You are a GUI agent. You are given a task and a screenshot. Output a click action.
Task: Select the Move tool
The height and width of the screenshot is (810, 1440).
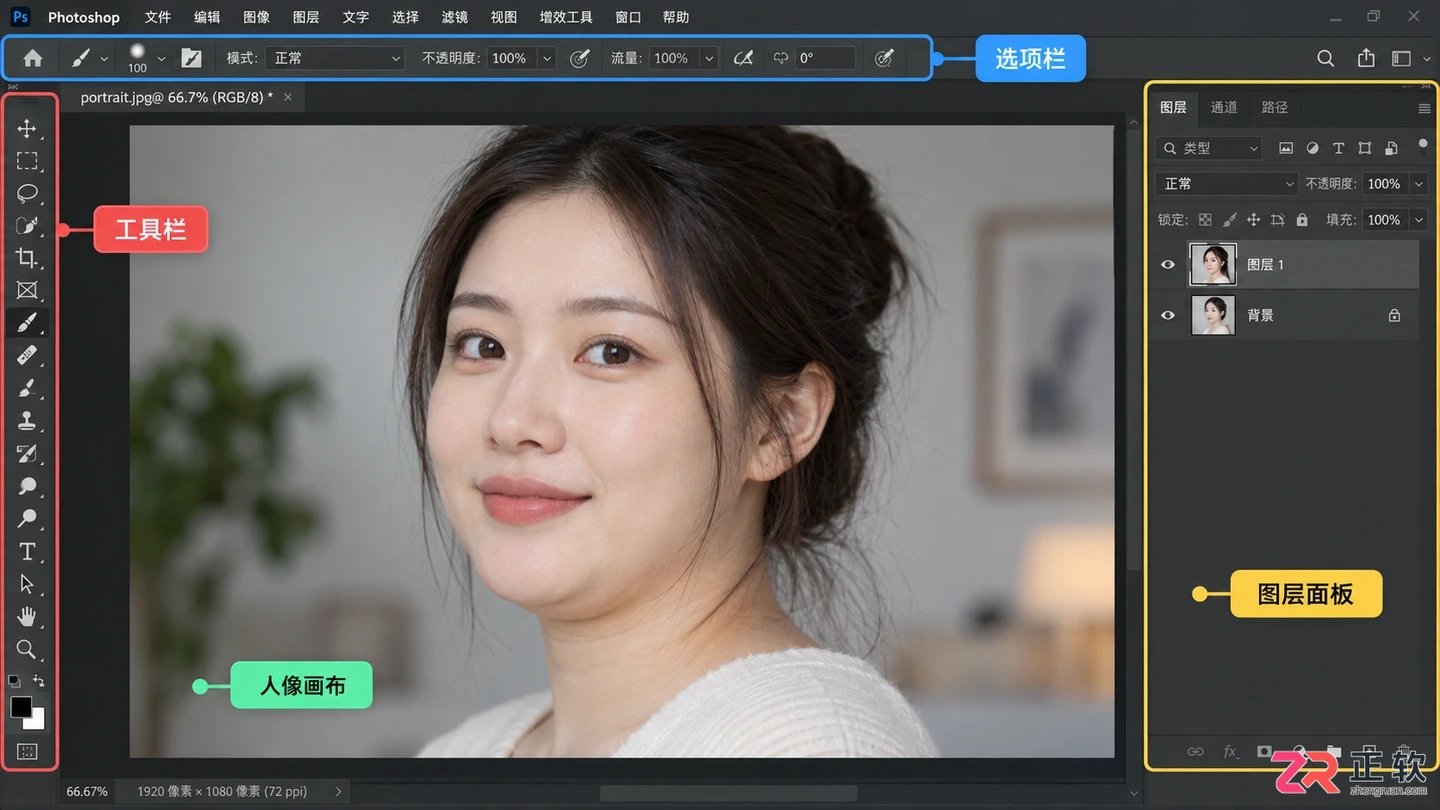27,128
